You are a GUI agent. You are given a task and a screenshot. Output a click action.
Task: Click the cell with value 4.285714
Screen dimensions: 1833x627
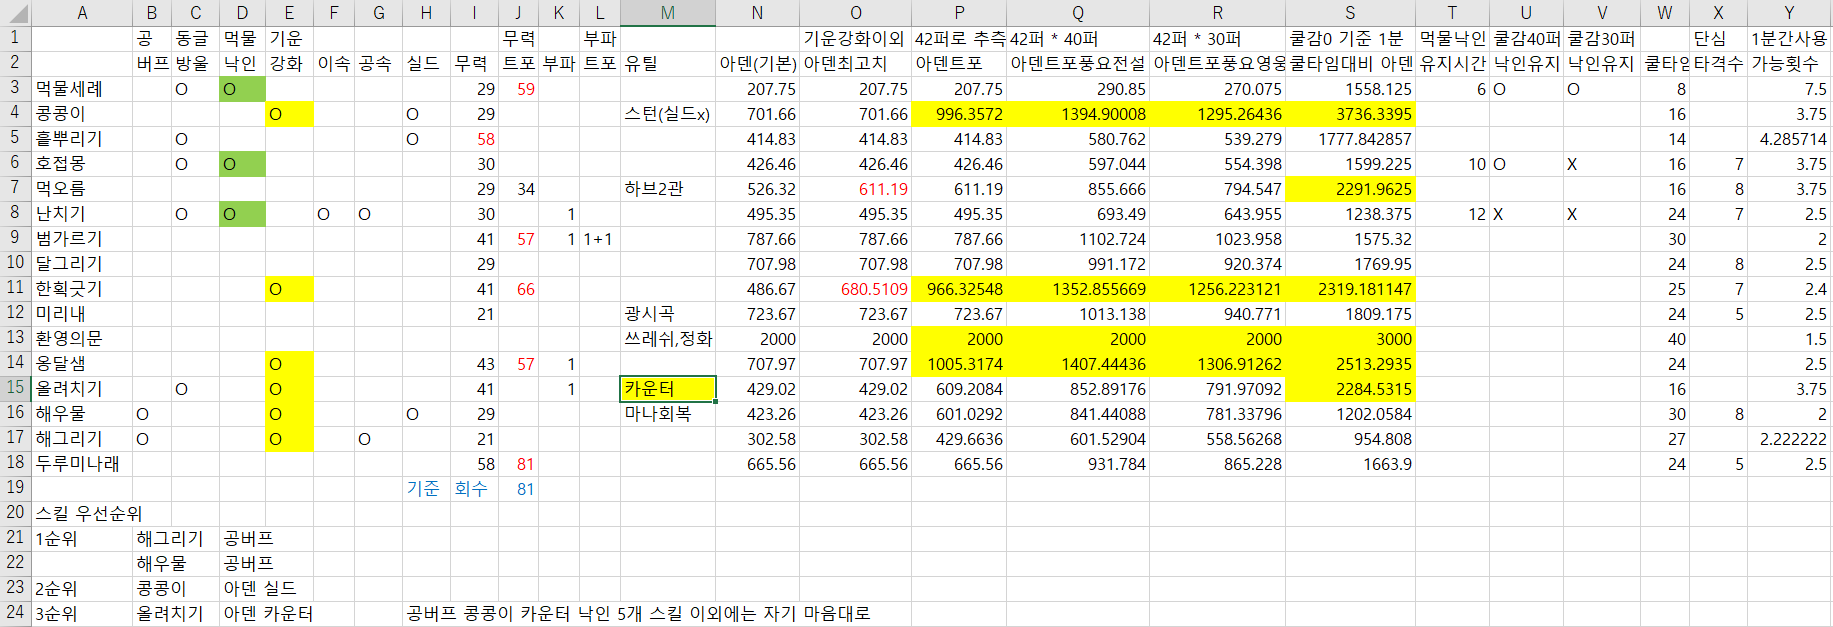(x=1789, y=139)
